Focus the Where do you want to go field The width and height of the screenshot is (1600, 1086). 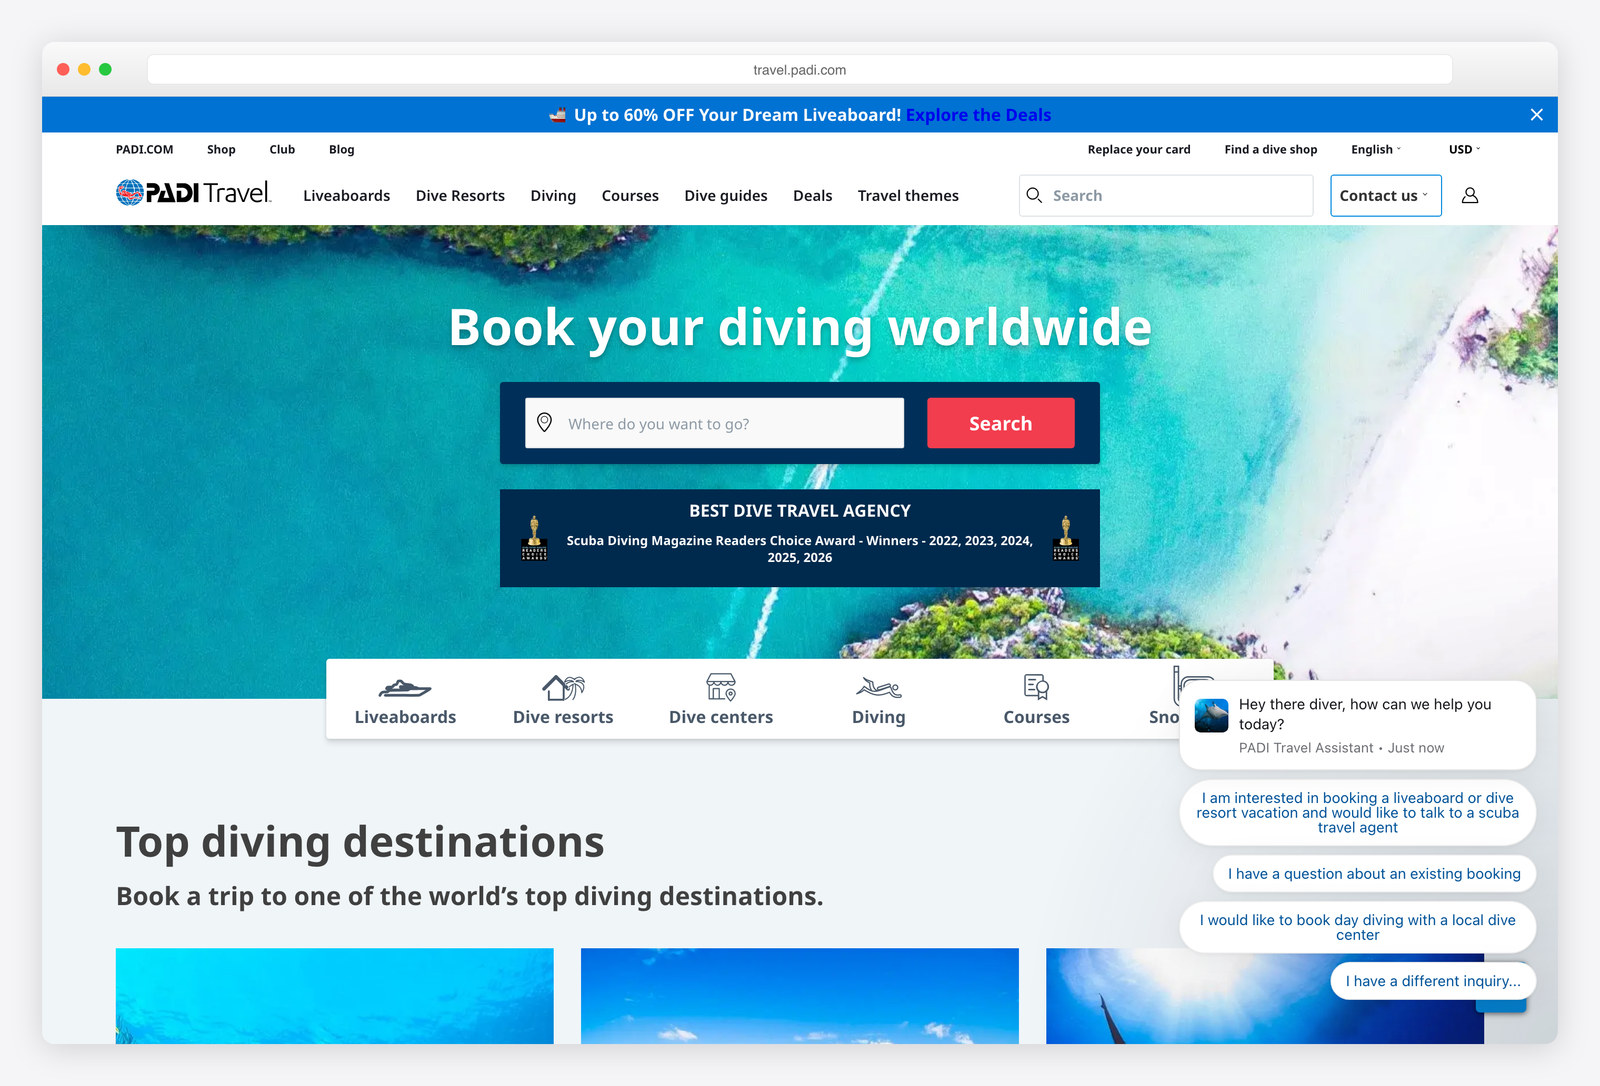(715, 423)
